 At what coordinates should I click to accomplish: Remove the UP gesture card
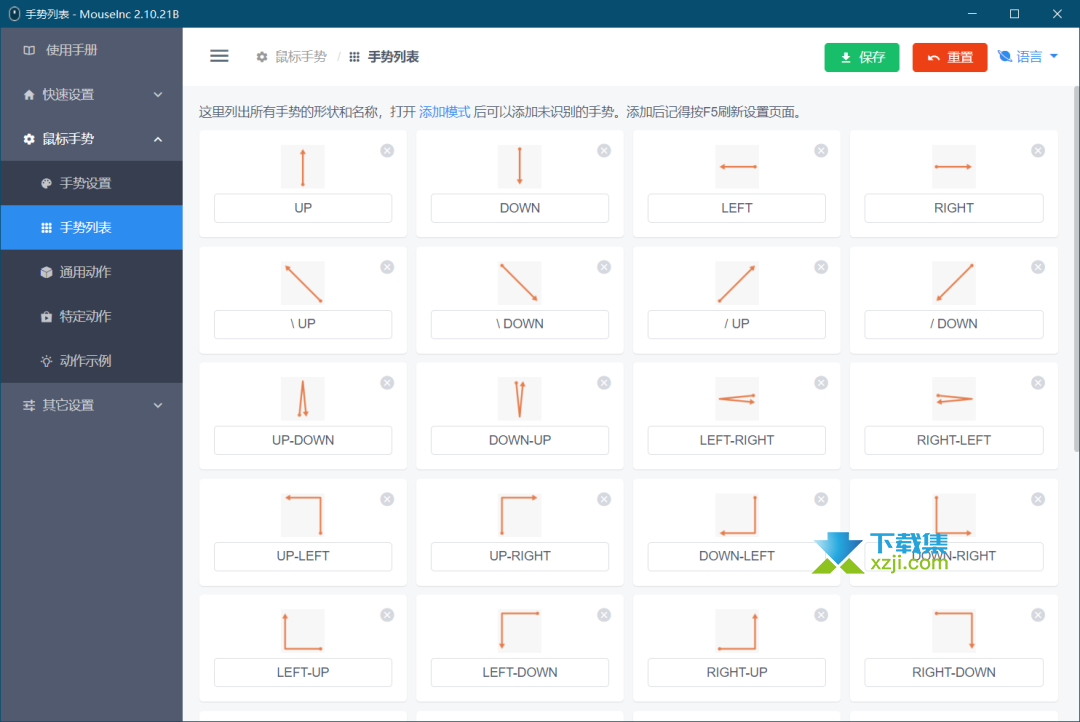pyautogui.click(x=387, y=151)
